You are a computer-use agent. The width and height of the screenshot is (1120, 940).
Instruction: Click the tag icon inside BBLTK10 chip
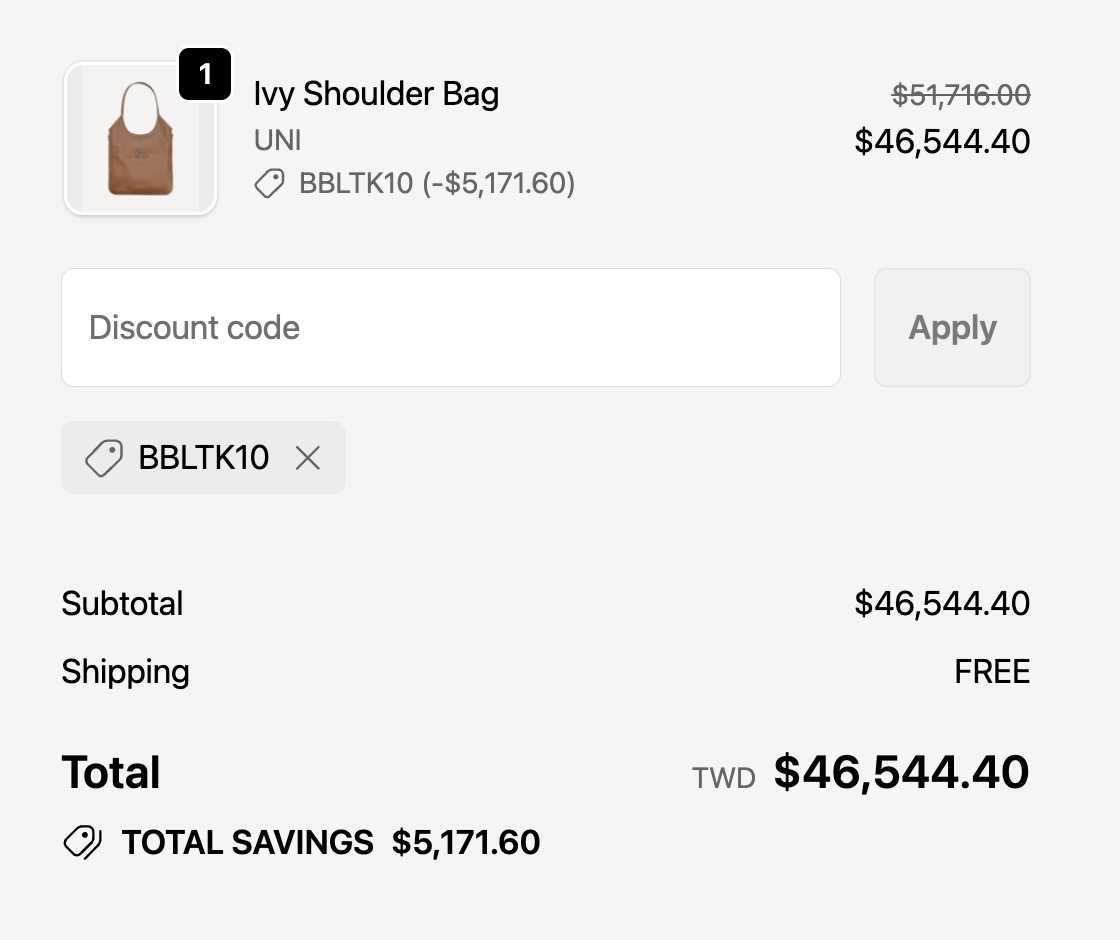tap(104, 458)
